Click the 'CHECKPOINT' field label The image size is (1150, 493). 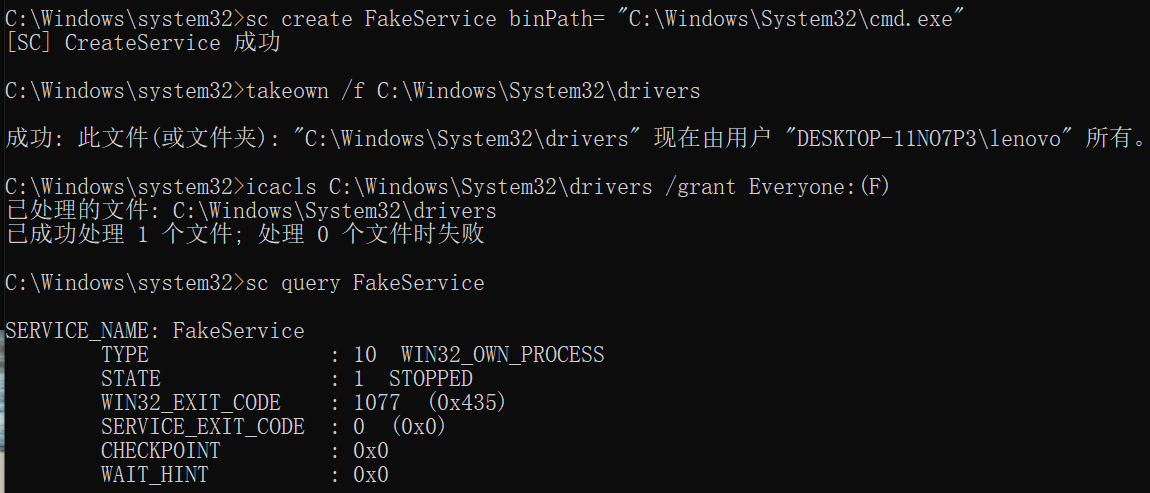[160, 451]
